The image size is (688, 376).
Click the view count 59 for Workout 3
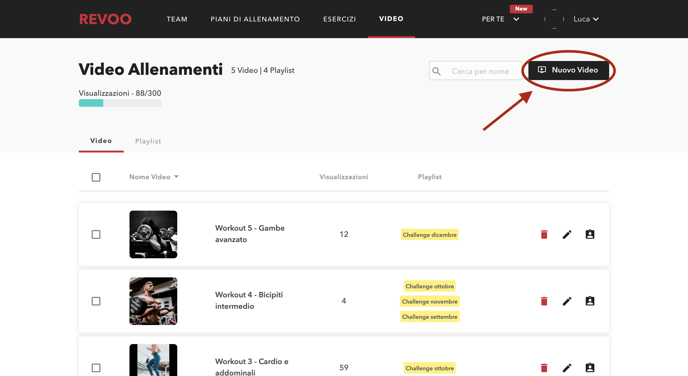pyautogui.click(x=344, y=368)
